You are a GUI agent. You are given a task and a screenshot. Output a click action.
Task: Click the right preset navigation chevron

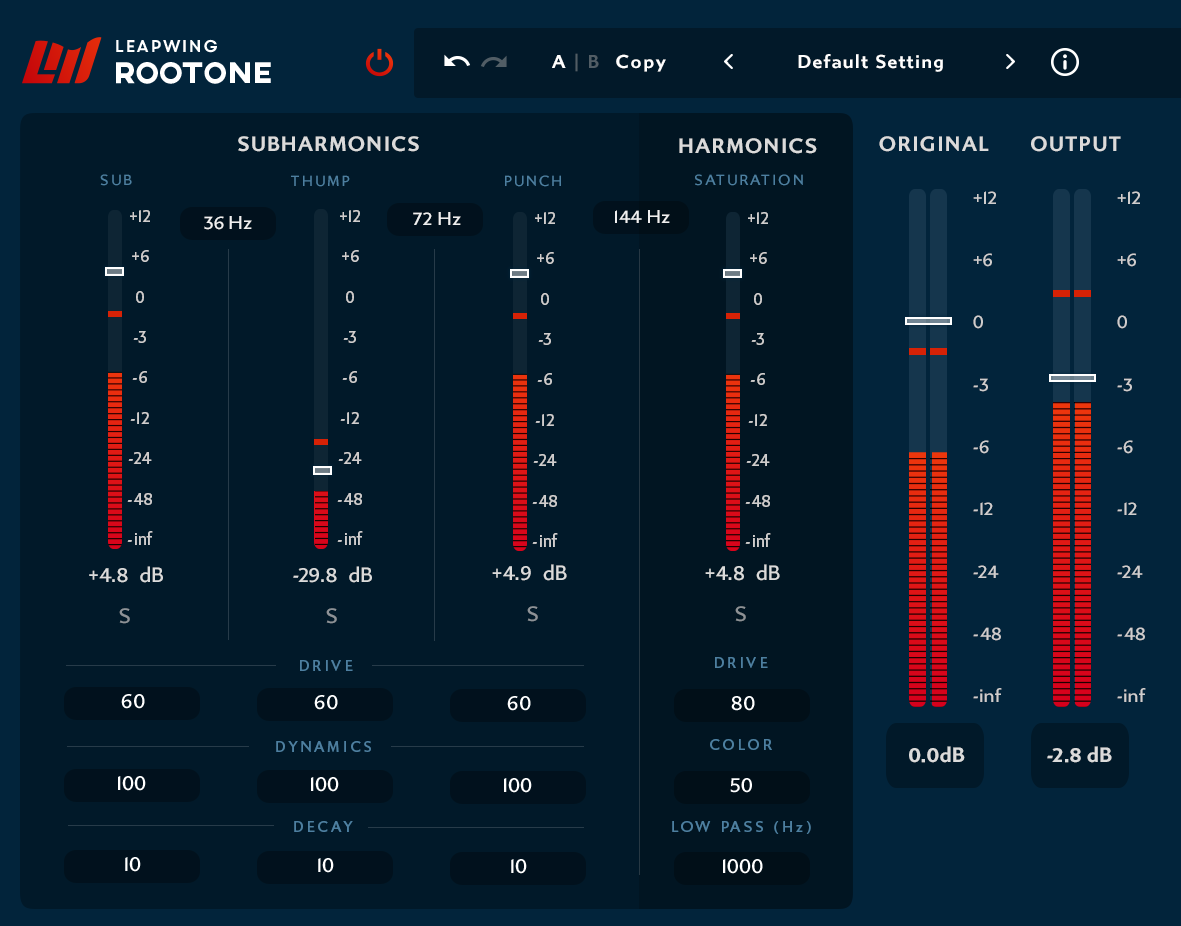[x=1010, y=62]
